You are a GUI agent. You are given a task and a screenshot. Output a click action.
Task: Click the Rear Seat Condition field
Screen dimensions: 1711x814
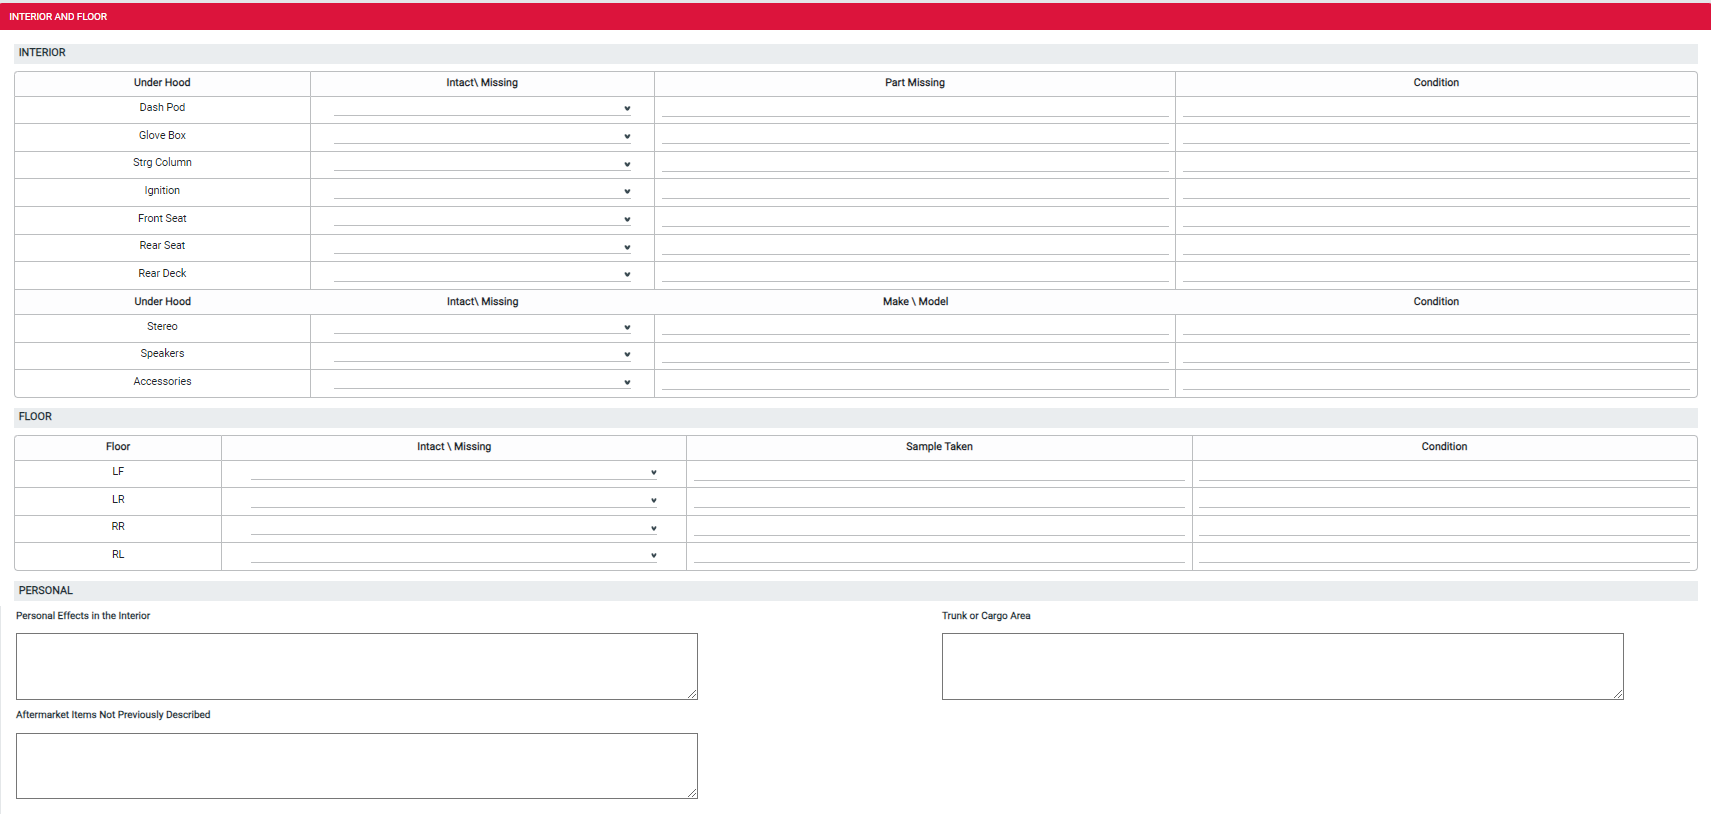click(x=1436, y=246)
